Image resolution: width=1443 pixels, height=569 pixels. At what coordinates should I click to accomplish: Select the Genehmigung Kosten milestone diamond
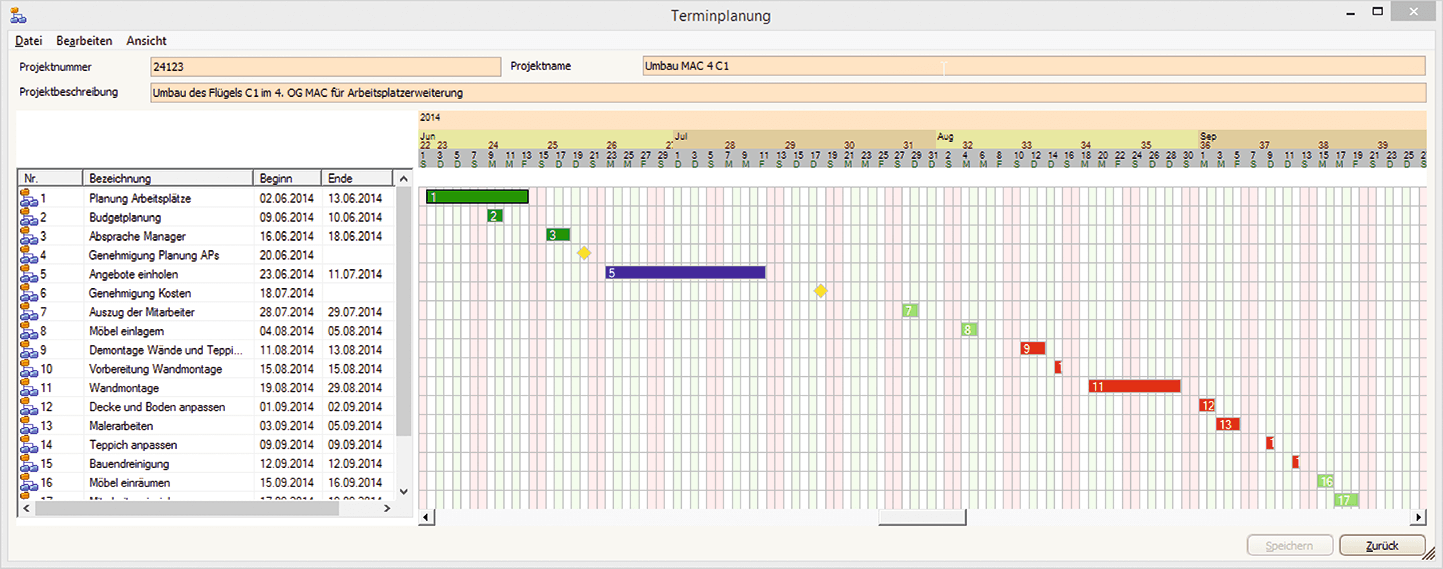click(x=820, y=291)
